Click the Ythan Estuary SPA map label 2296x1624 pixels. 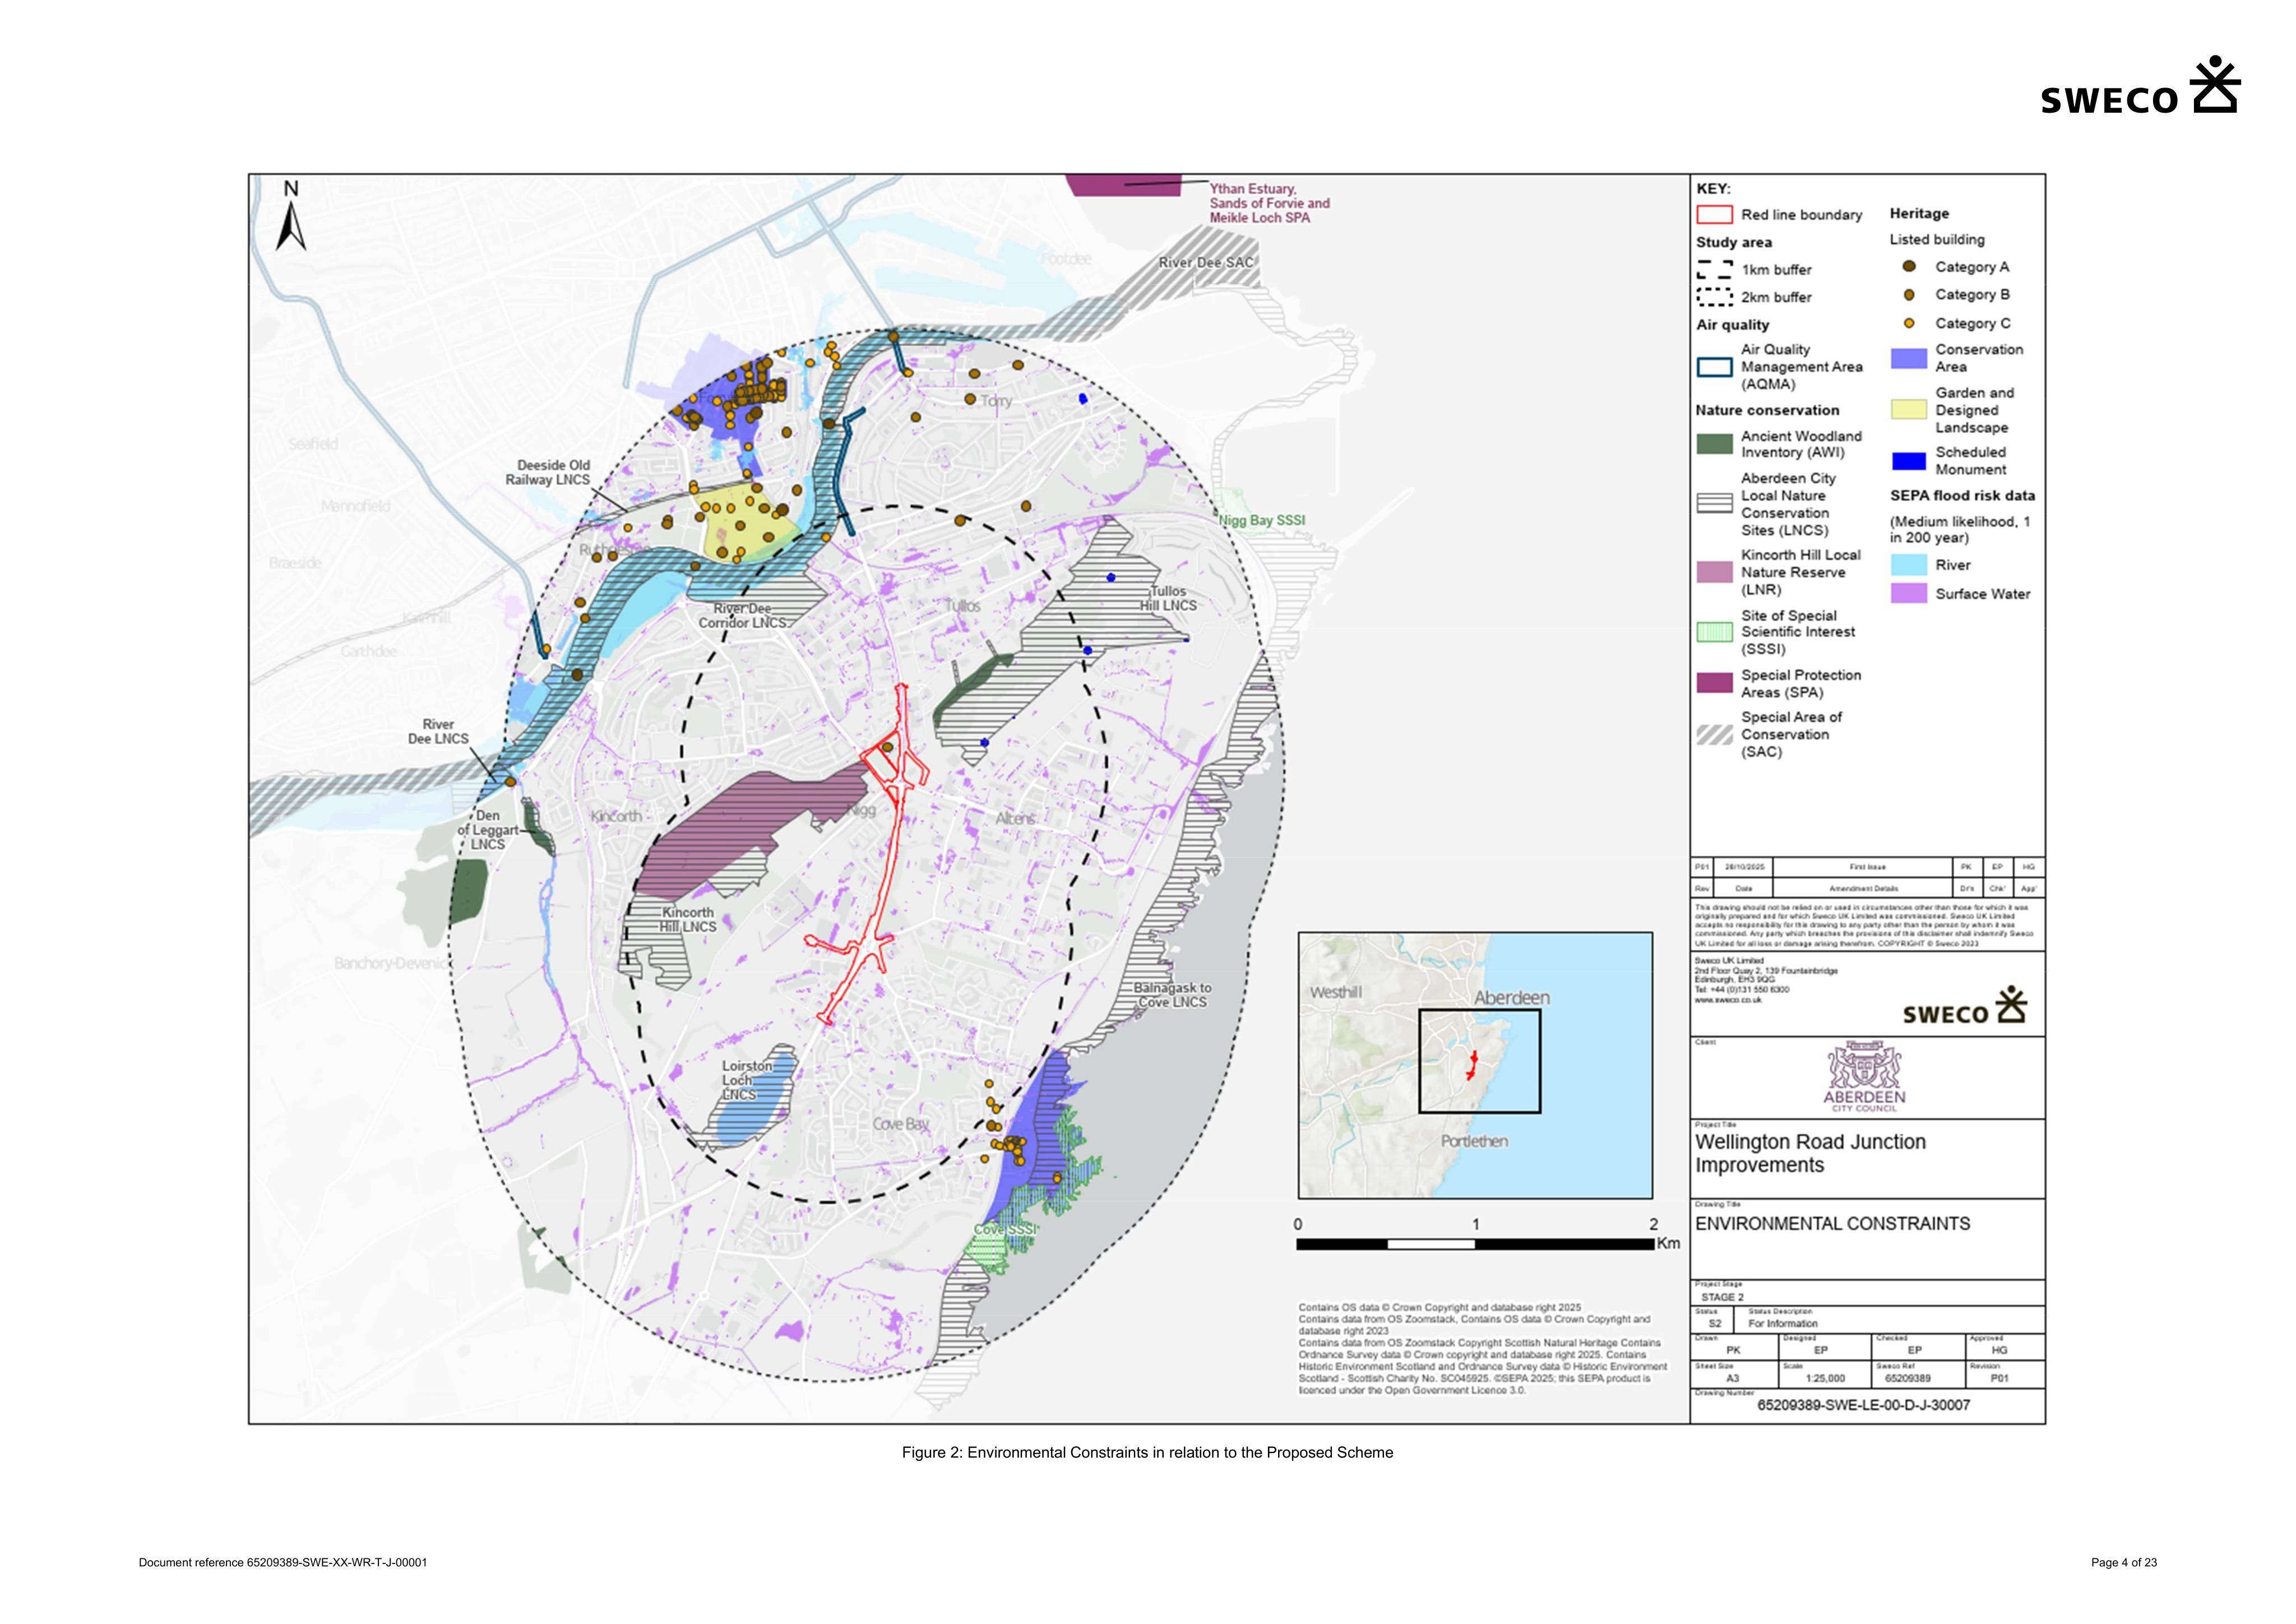pos(1270,203)
